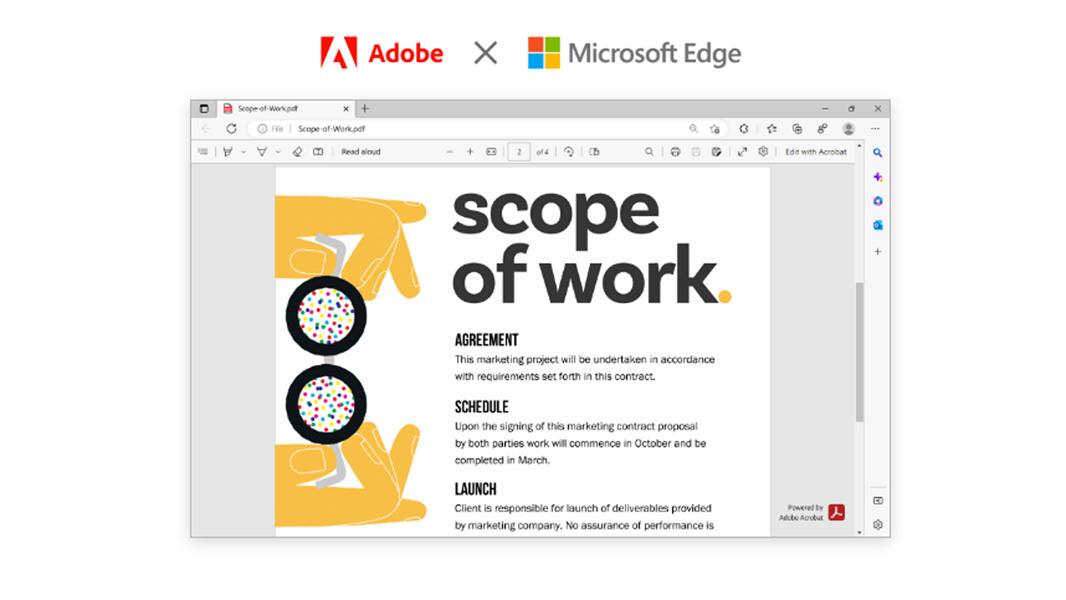This screenshot has height=600, width=1066.
Task: Open PDF viewer settings gear
Action: click(763, 152)
